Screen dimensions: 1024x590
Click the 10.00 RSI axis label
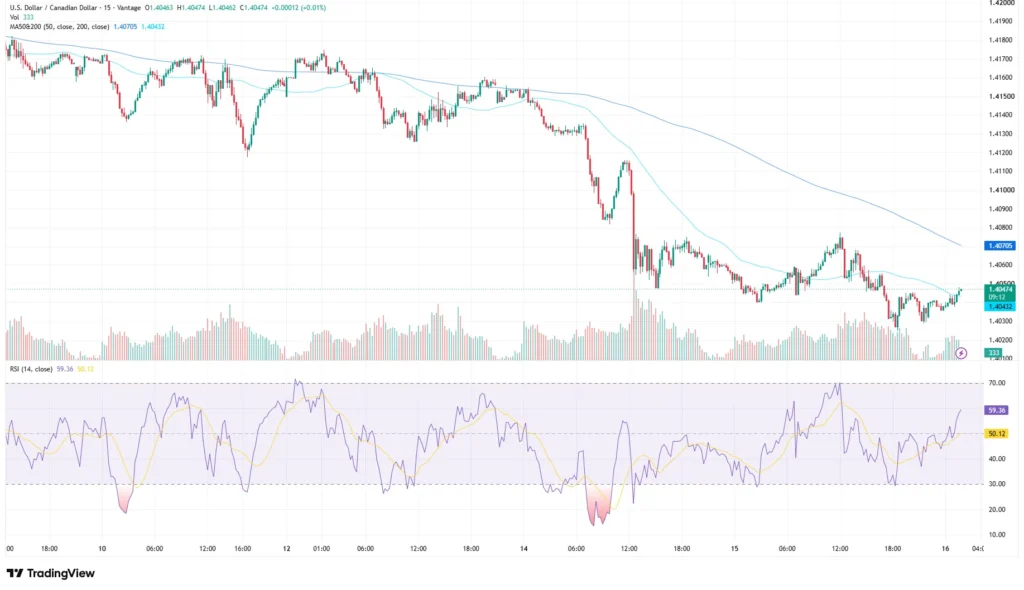point(997,534)
